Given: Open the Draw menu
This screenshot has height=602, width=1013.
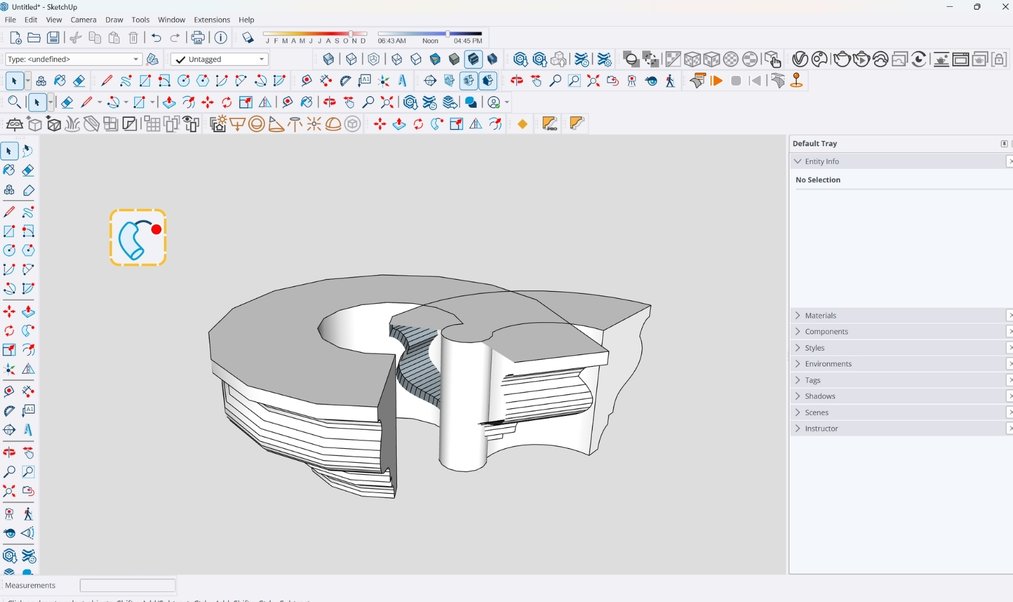Looking at the screenshot, I should 114,19.
